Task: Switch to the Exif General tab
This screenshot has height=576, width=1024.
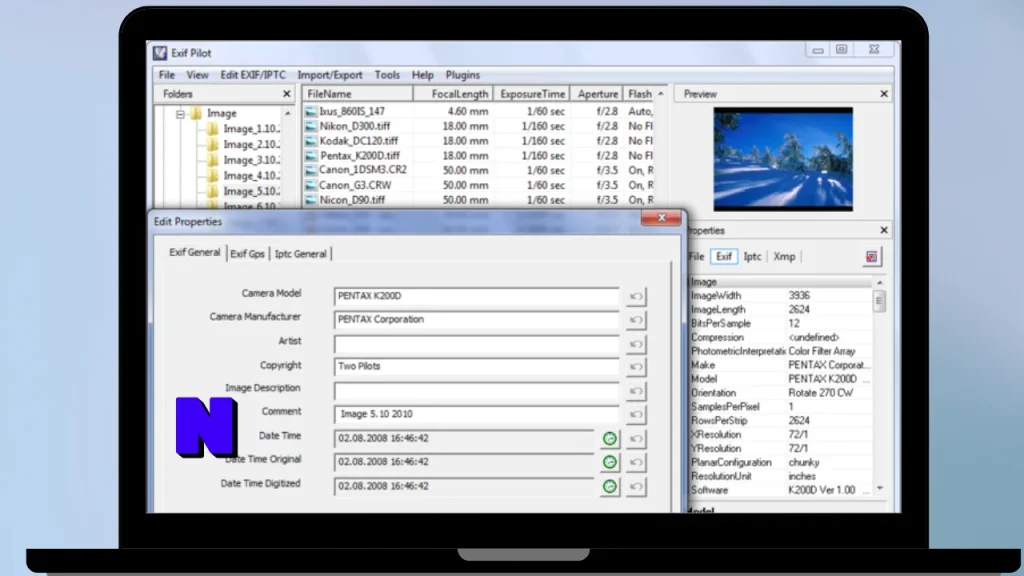Action: point(195,253)
